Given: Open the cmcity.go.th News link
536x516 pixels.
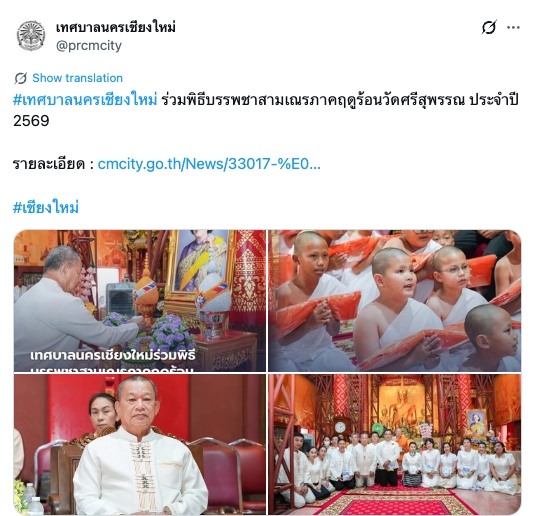Looking at the screenshot, I should [209, 164].
